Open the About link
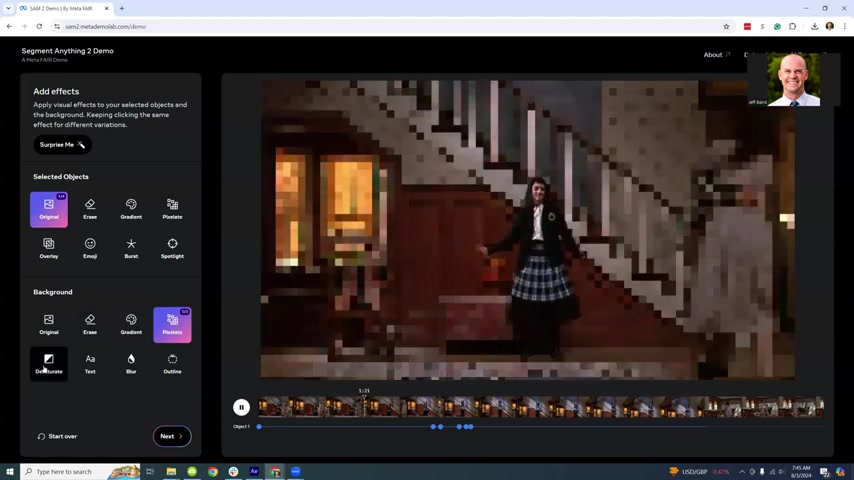 (716, 55)
